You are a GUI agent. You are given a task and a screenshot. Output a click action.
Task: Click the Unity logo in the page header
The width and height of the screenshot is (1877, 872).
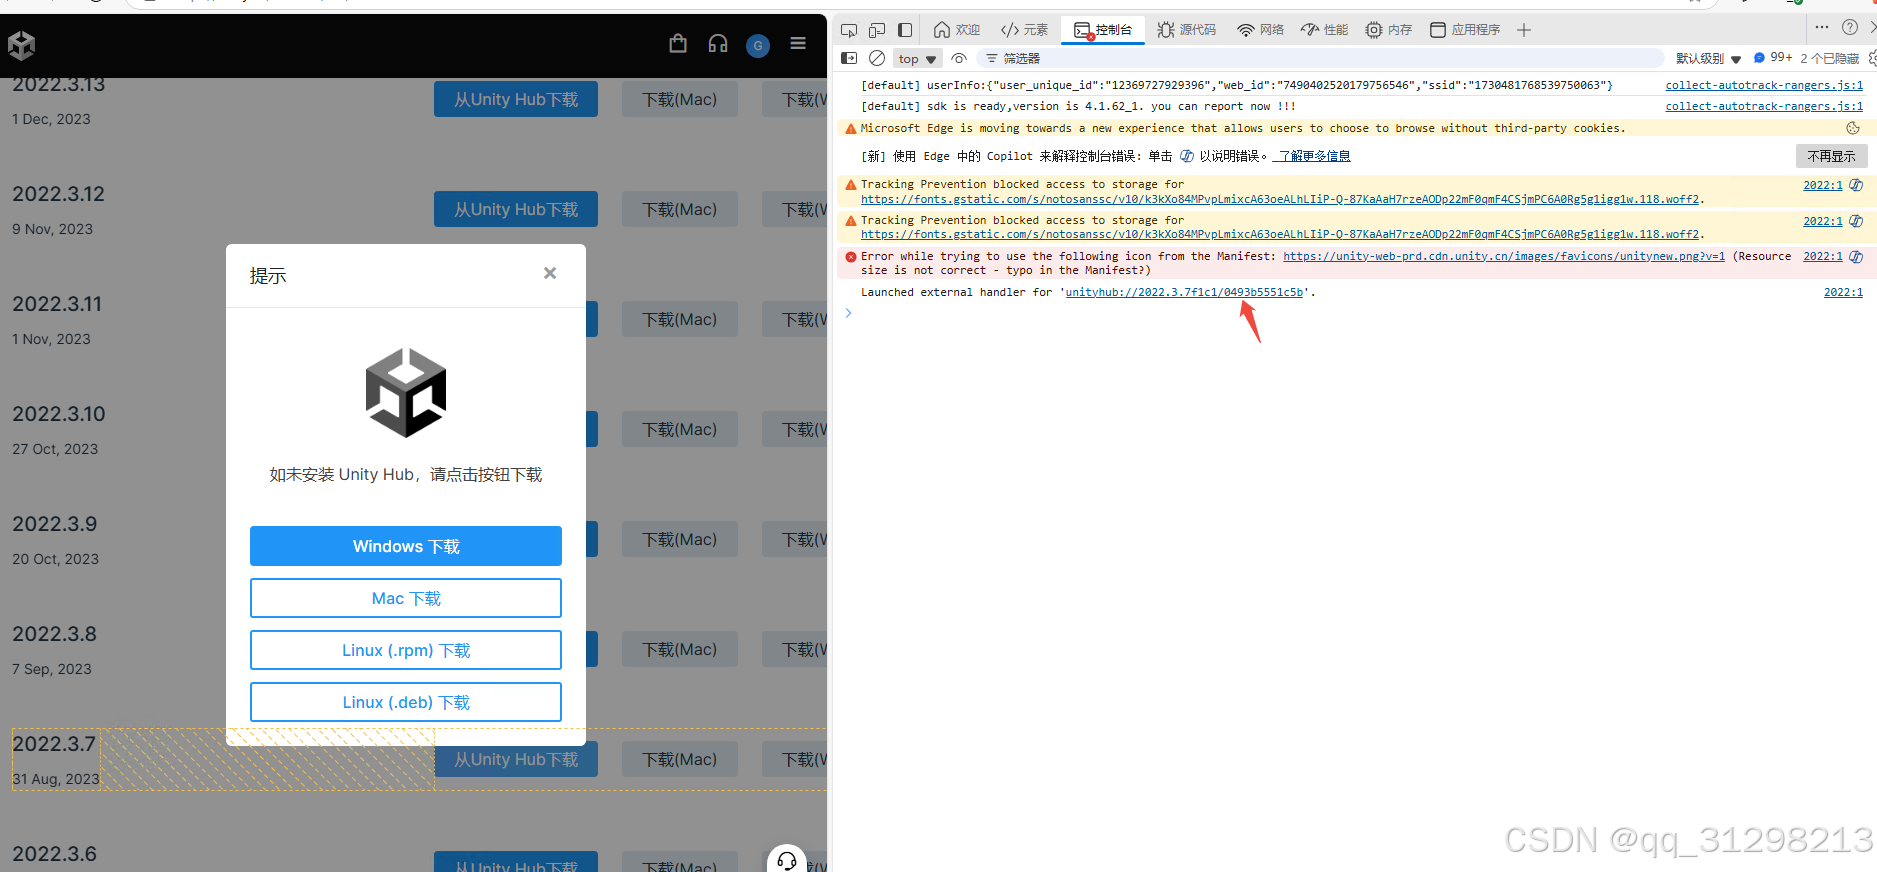21,45
